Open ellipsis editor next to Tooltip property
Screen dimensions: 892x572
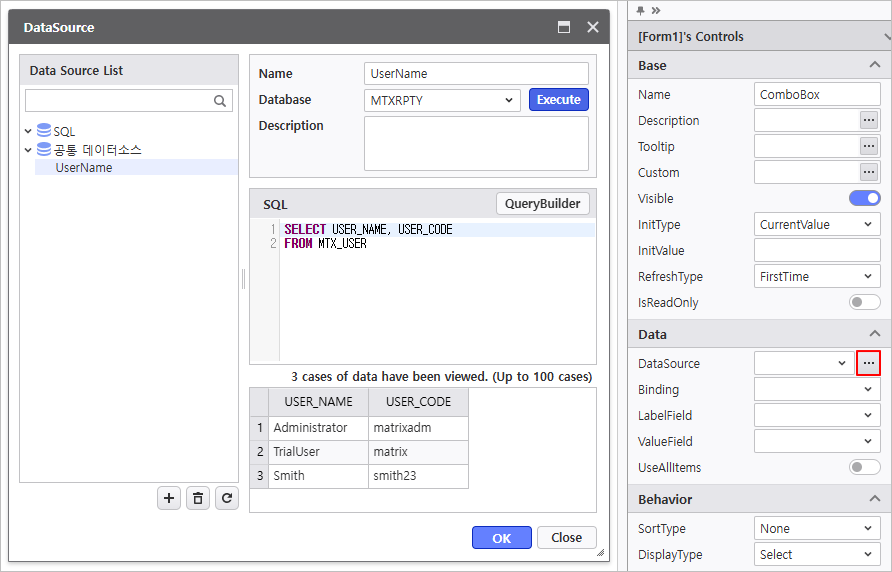(869, 146)
